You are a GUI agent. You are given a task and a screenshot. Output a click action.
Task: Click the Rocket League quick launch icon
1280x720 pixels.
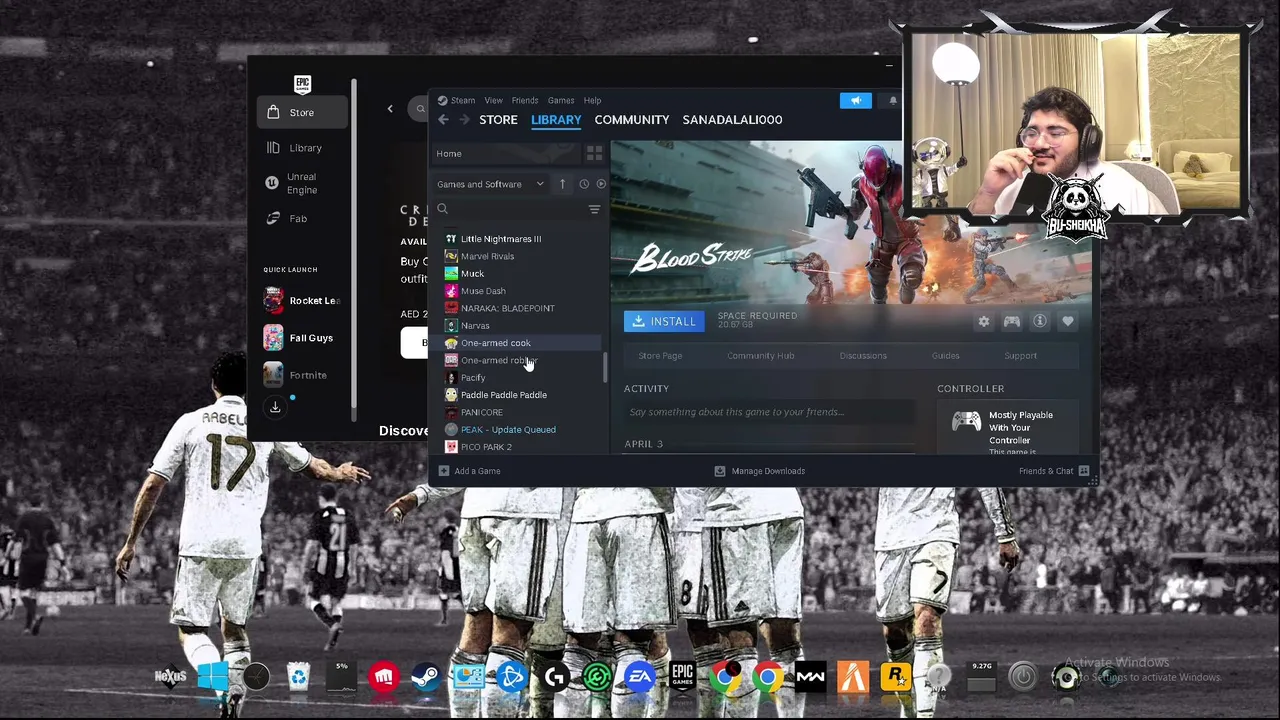[273, 301]
